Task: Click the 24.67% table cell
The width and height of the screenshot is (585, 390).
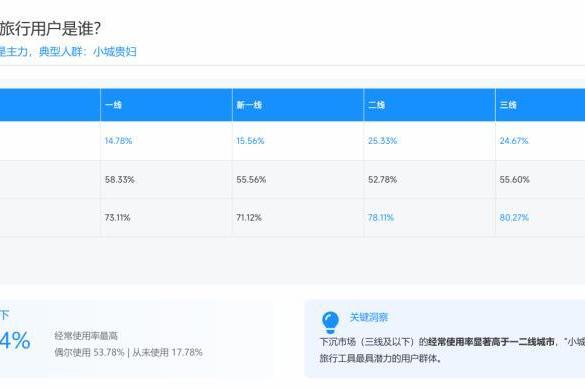Action: [540, 141]
